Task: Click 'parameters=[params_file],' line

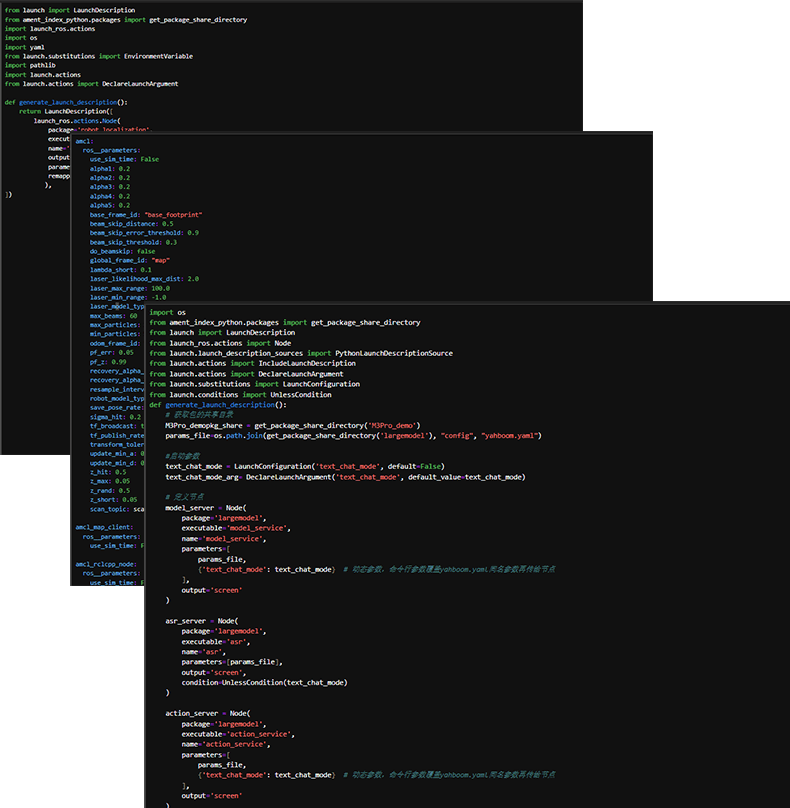Action: (232, 662)
